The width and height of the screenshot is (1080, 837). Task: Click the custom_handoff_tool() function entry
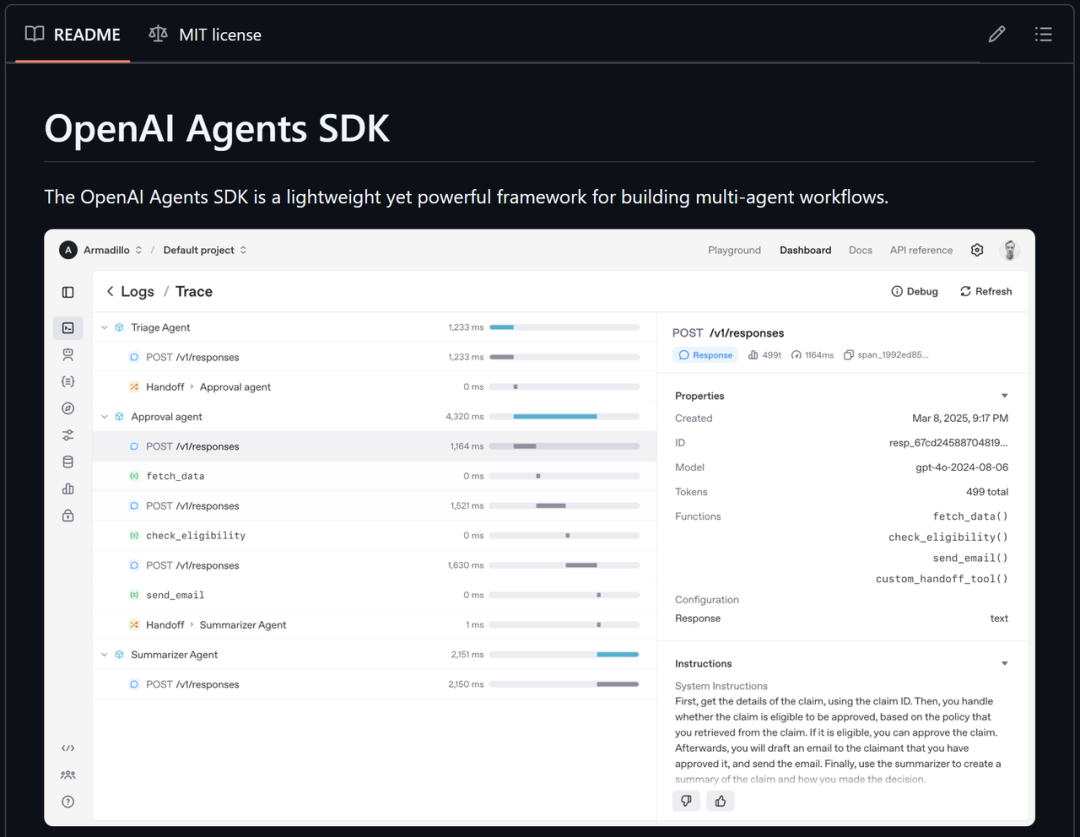[x=942, y=579]
